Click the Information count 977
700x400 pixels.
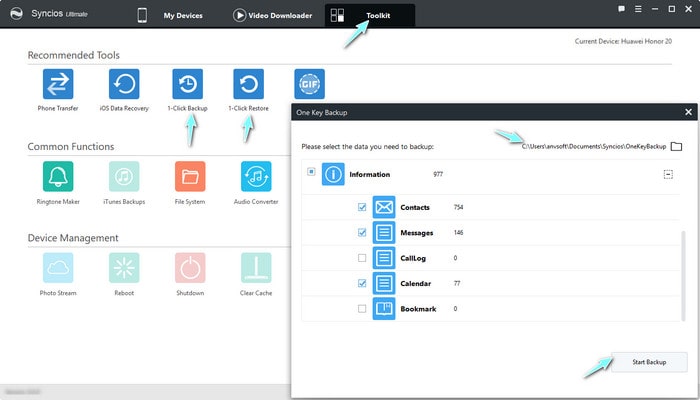pyautogui.click(x=438, y=174)
